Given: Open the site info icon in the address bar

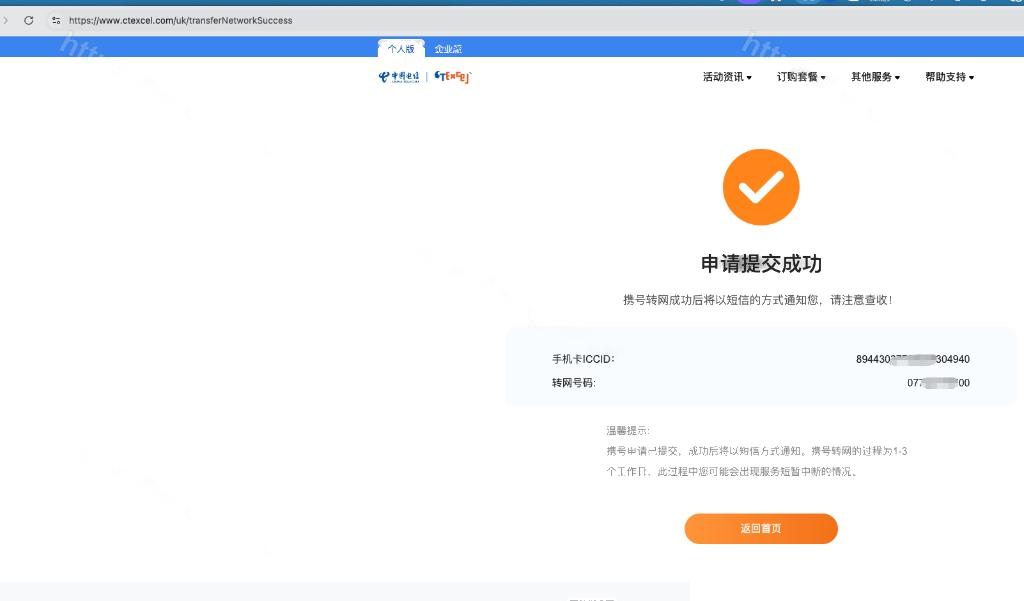Looking at the screenshot, I should click(56, 20).
